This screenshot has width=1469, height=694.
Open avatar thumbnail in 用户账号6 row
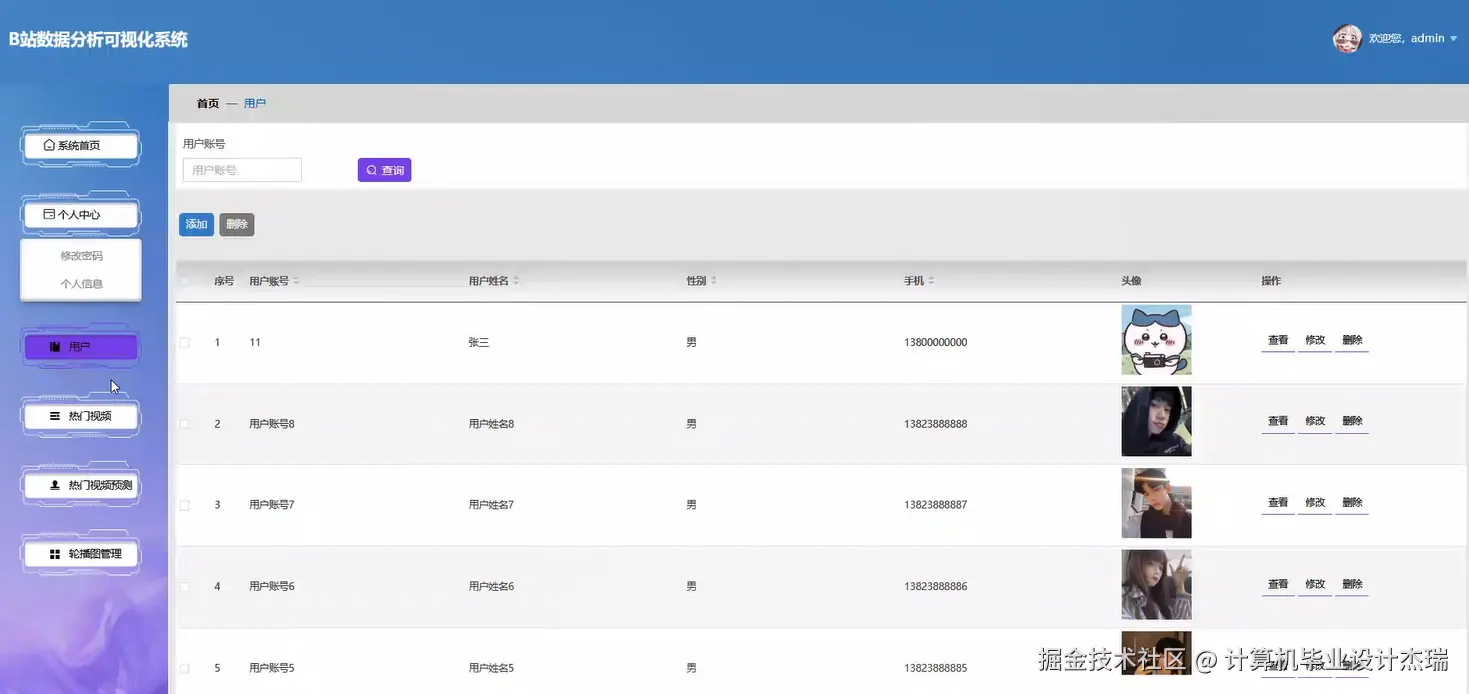(1157, 584)
